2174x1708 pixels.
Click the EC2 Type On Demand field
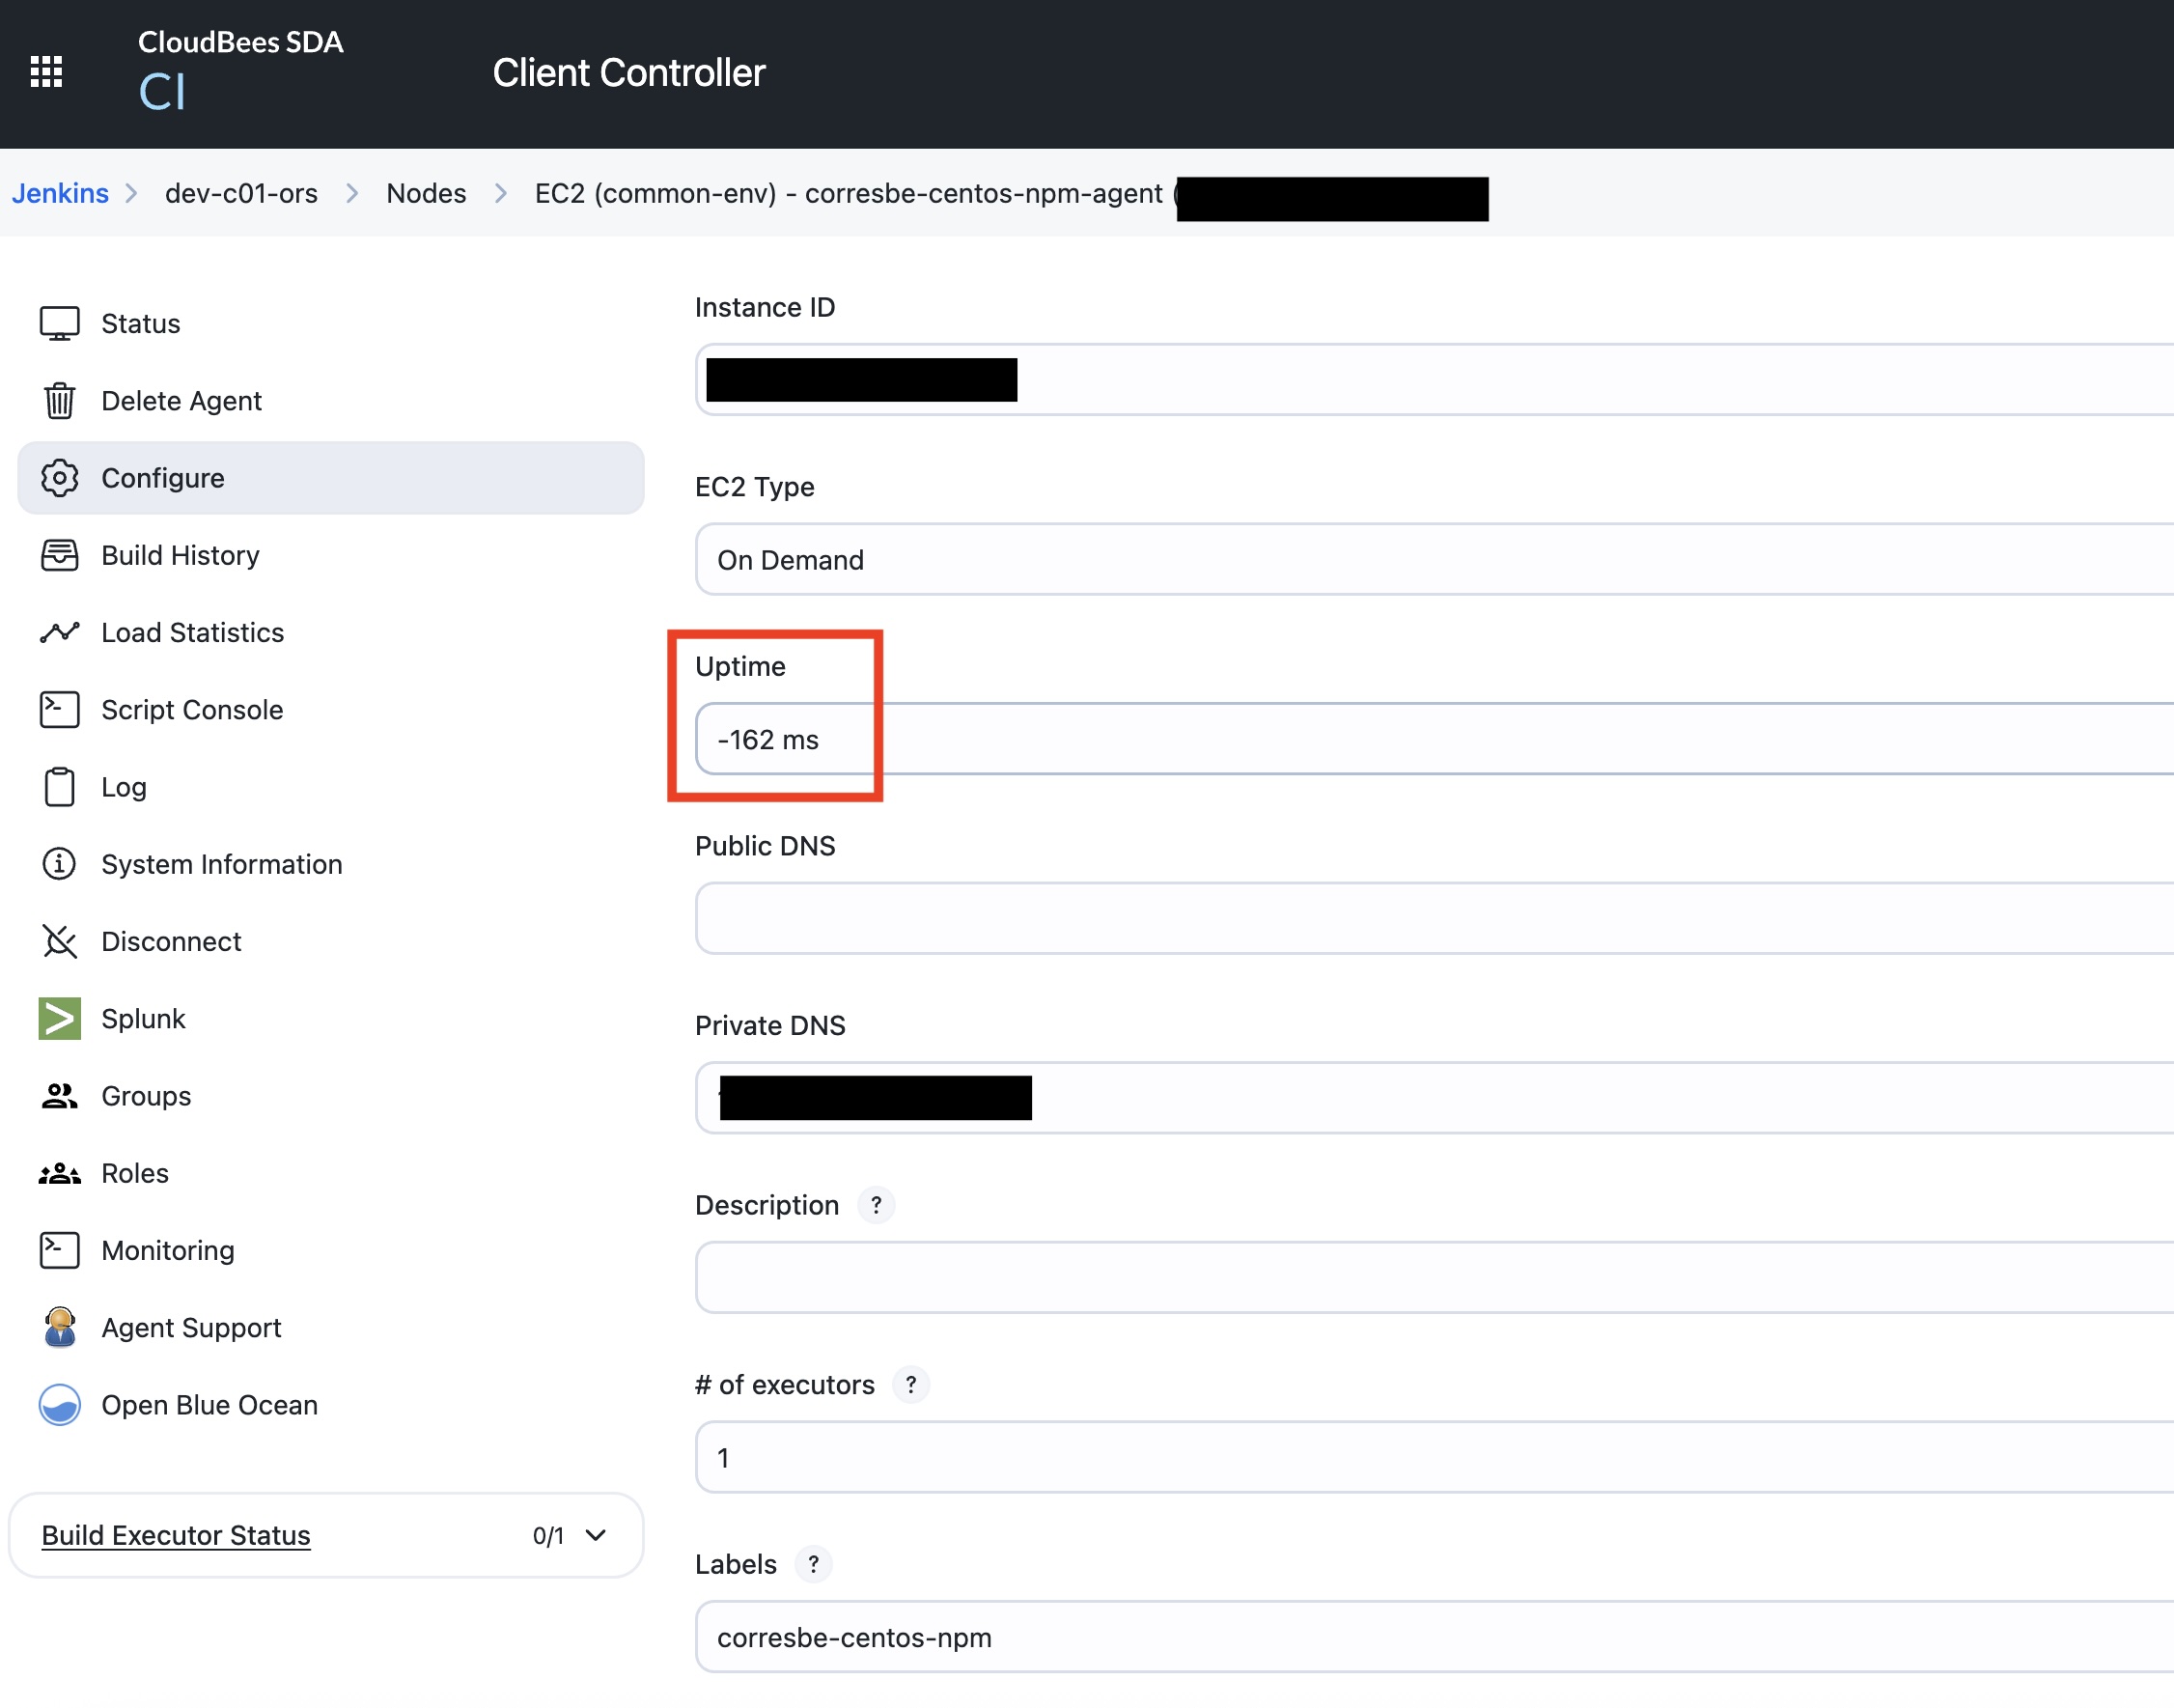(x=1434, y=560)
